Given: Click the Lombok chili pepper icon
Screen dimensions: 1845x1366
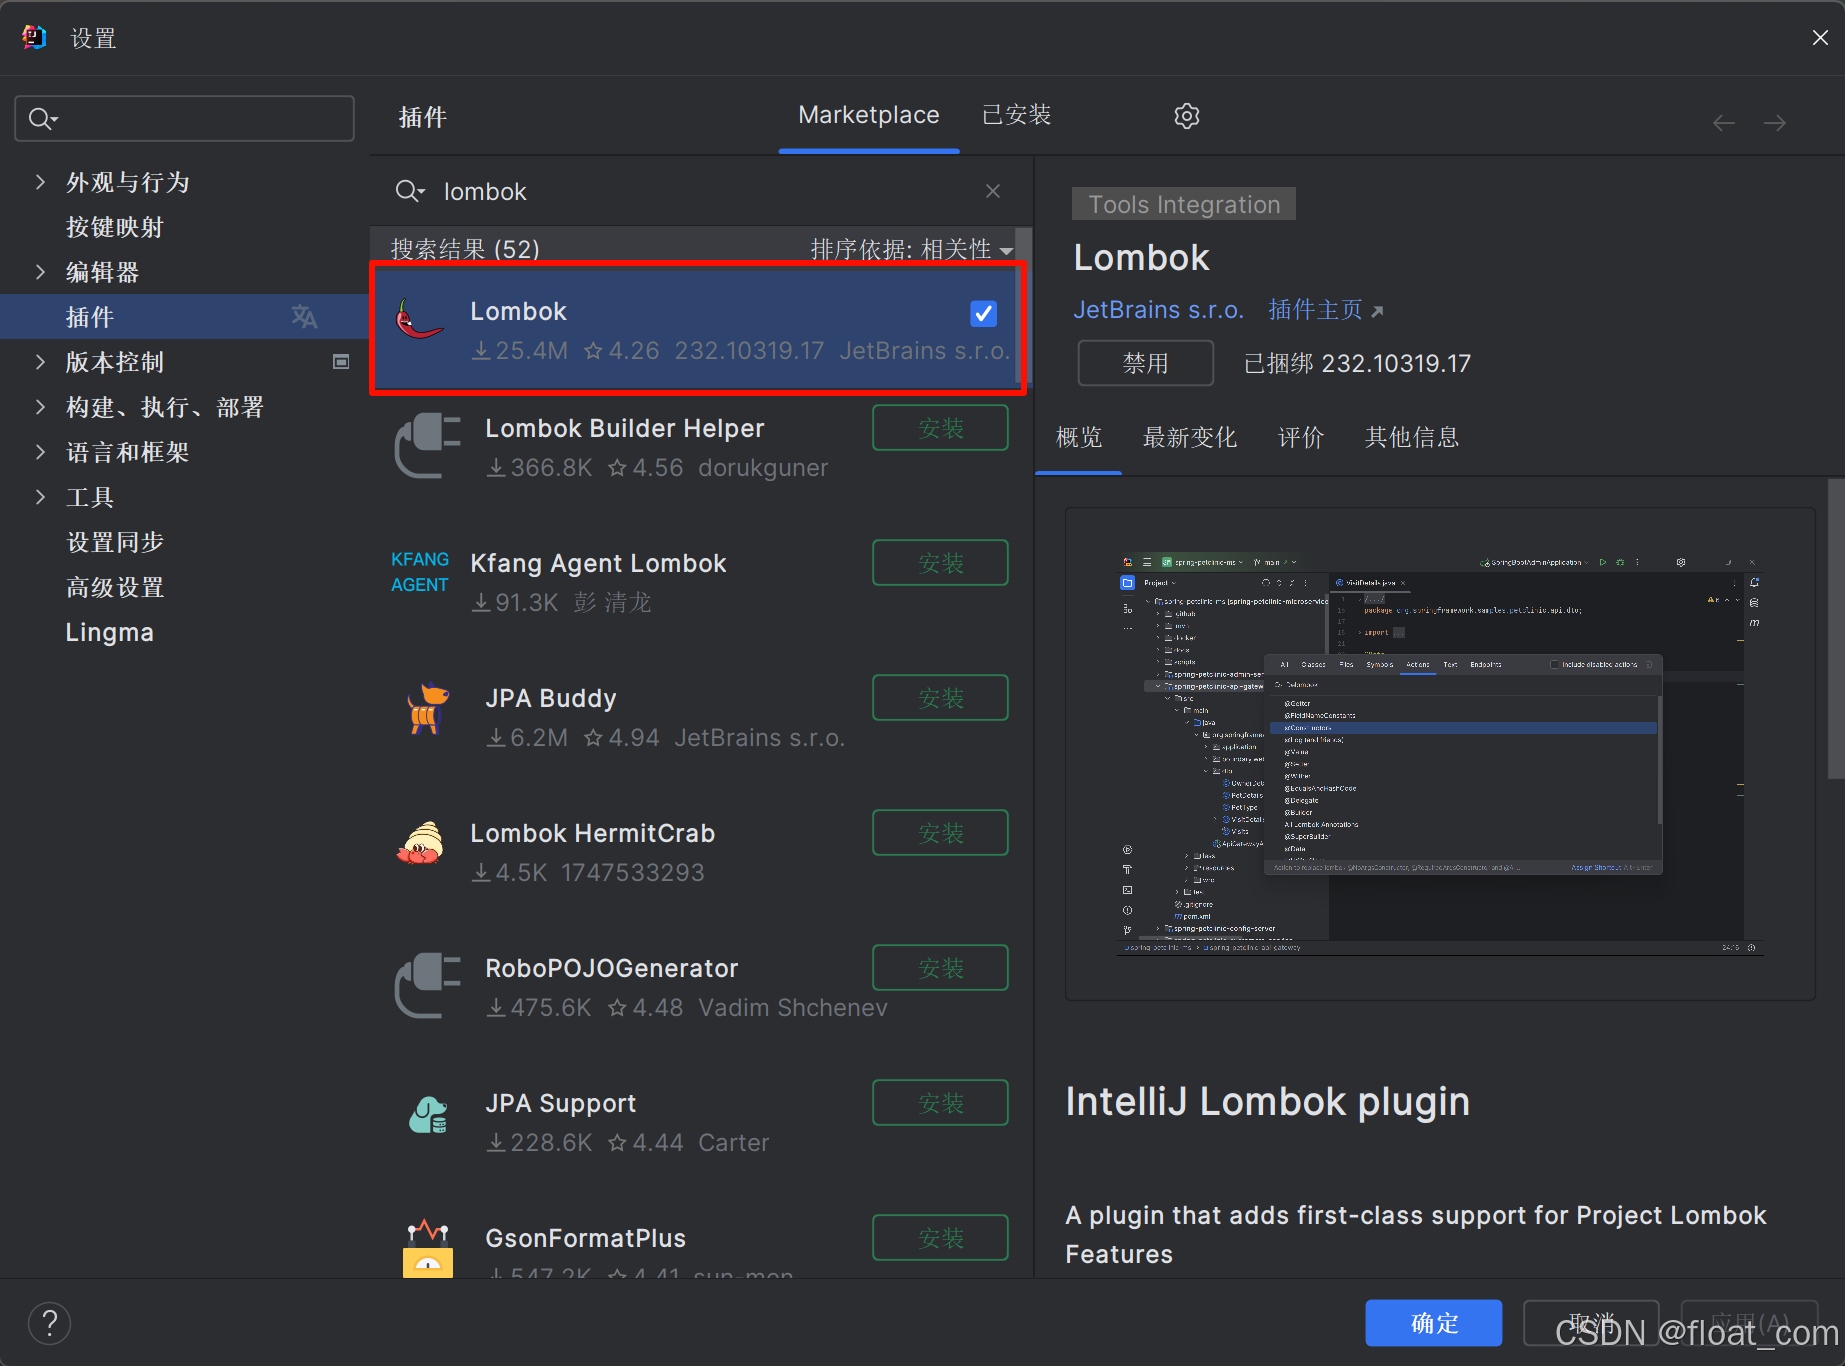Looking at the screenshot, I should (x=420, y=320).
